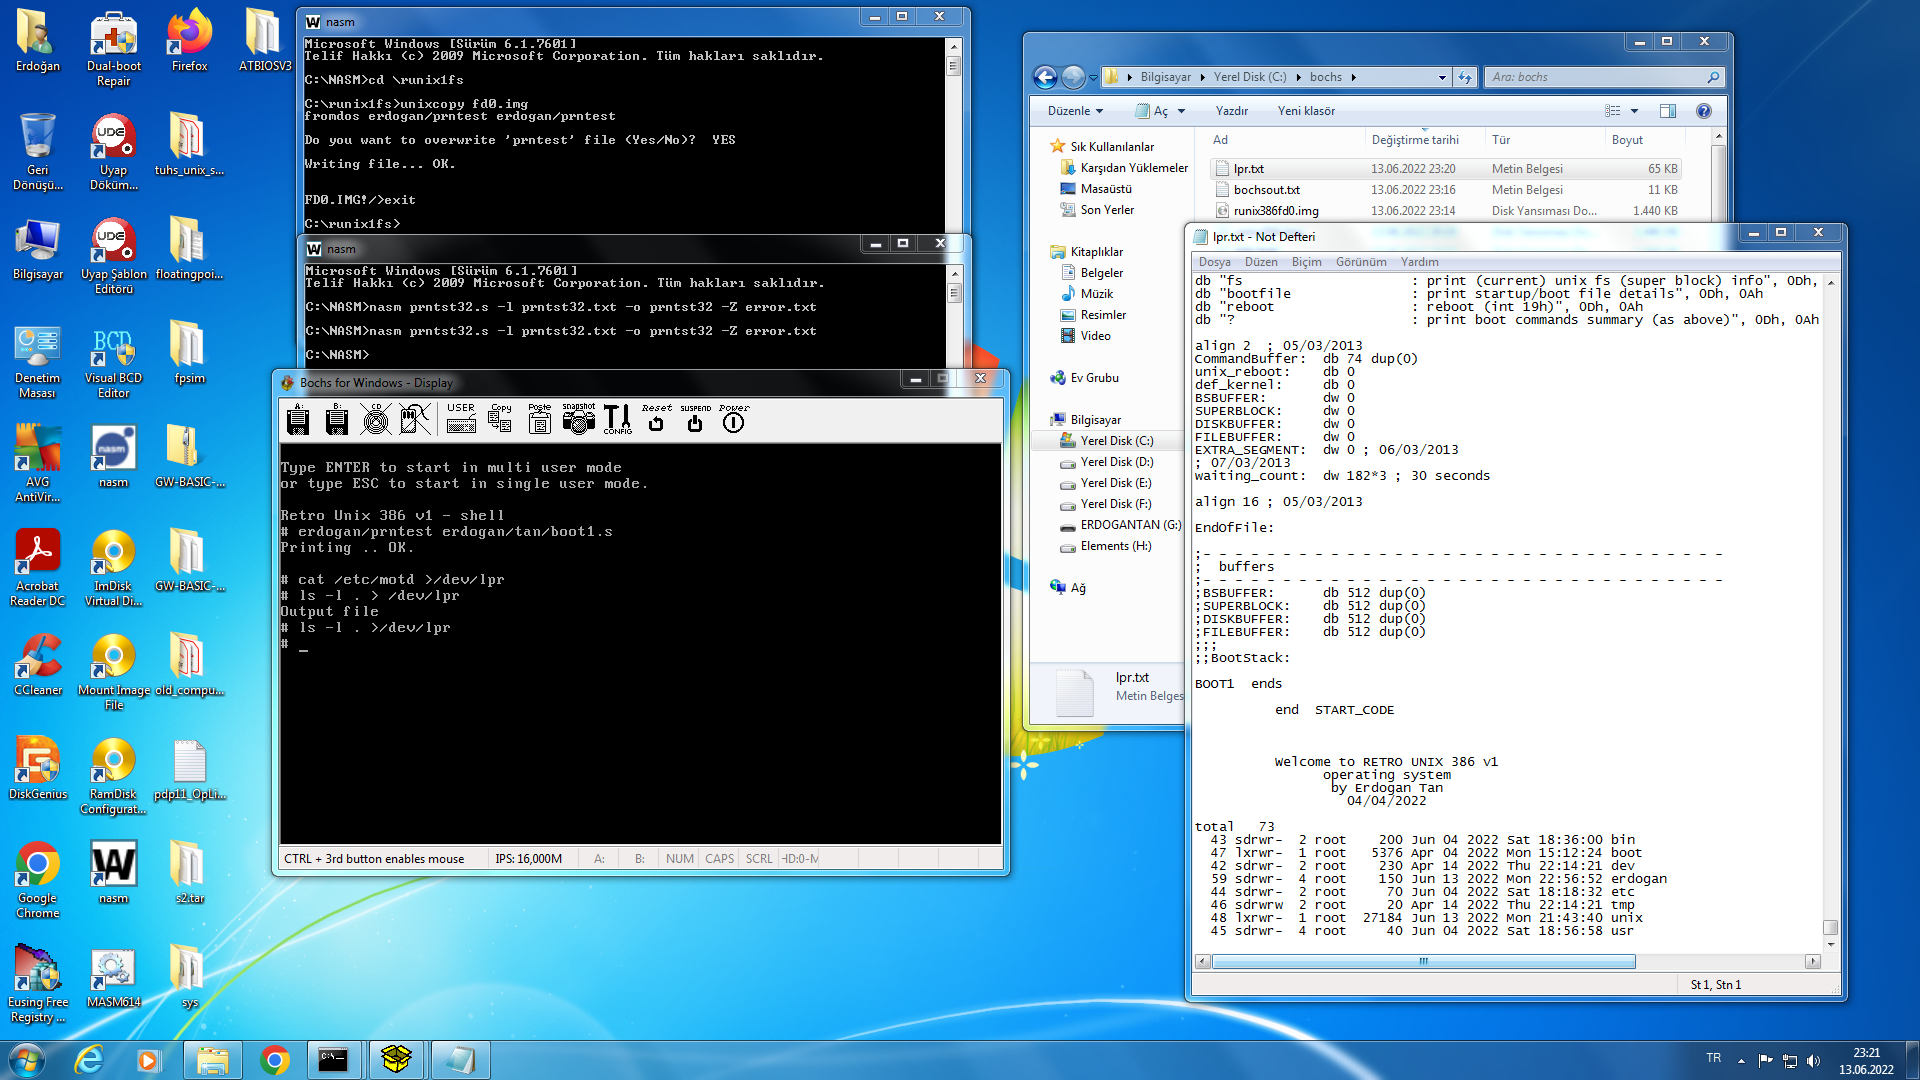Open the Düzenle dropdown menu

click(1075, 111)
